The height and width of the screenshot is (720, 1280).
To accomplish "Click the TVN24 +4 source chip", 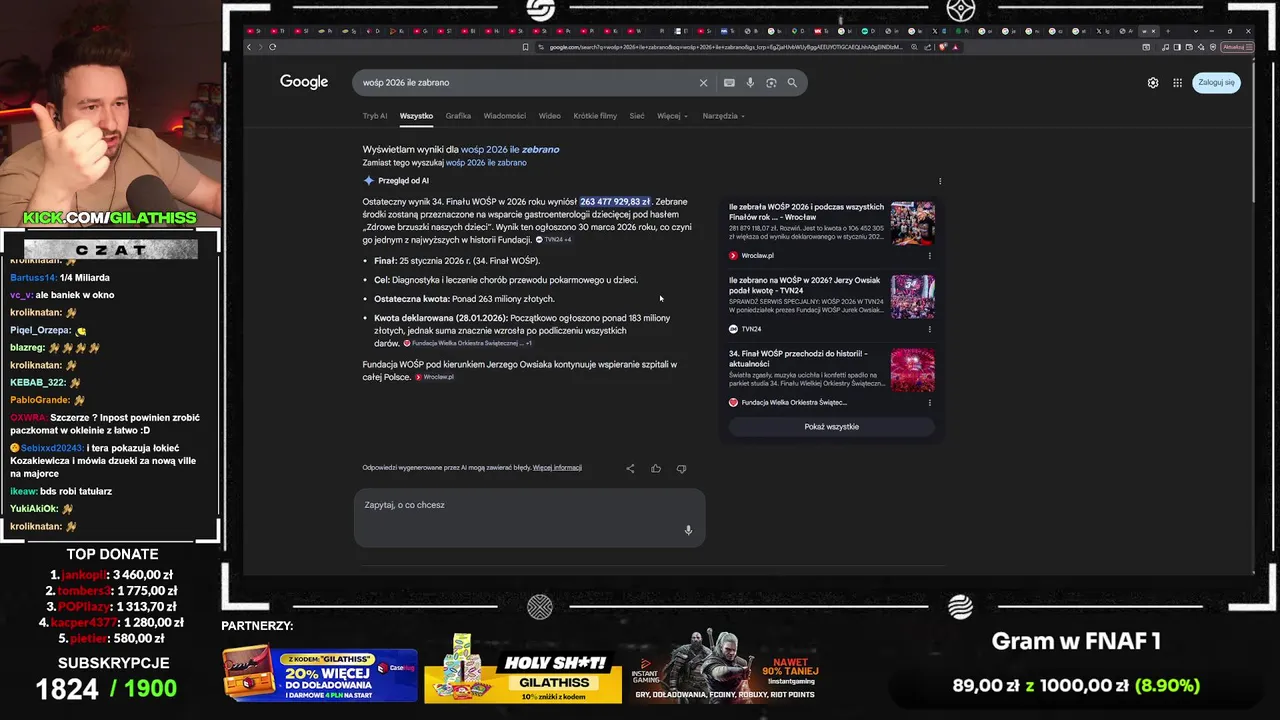I will coord(553,240).
